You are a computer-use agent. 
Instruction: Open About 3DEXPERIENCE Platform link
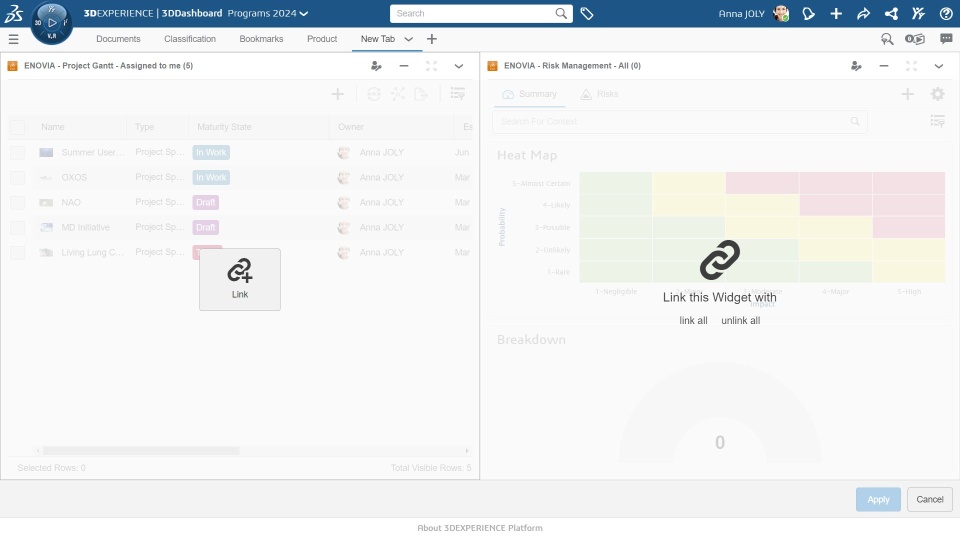coord(480,528)
